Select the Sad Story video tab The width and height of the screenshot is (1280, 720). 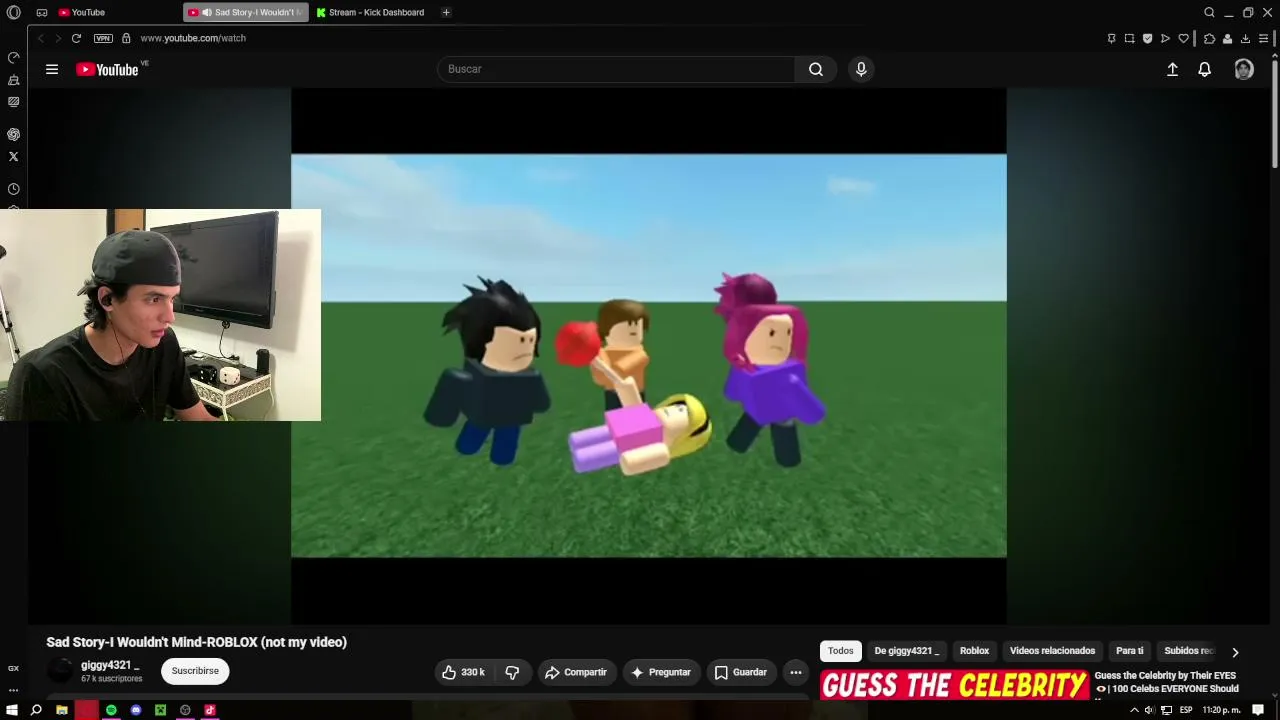pyautogui.click(x=246, y=12)
